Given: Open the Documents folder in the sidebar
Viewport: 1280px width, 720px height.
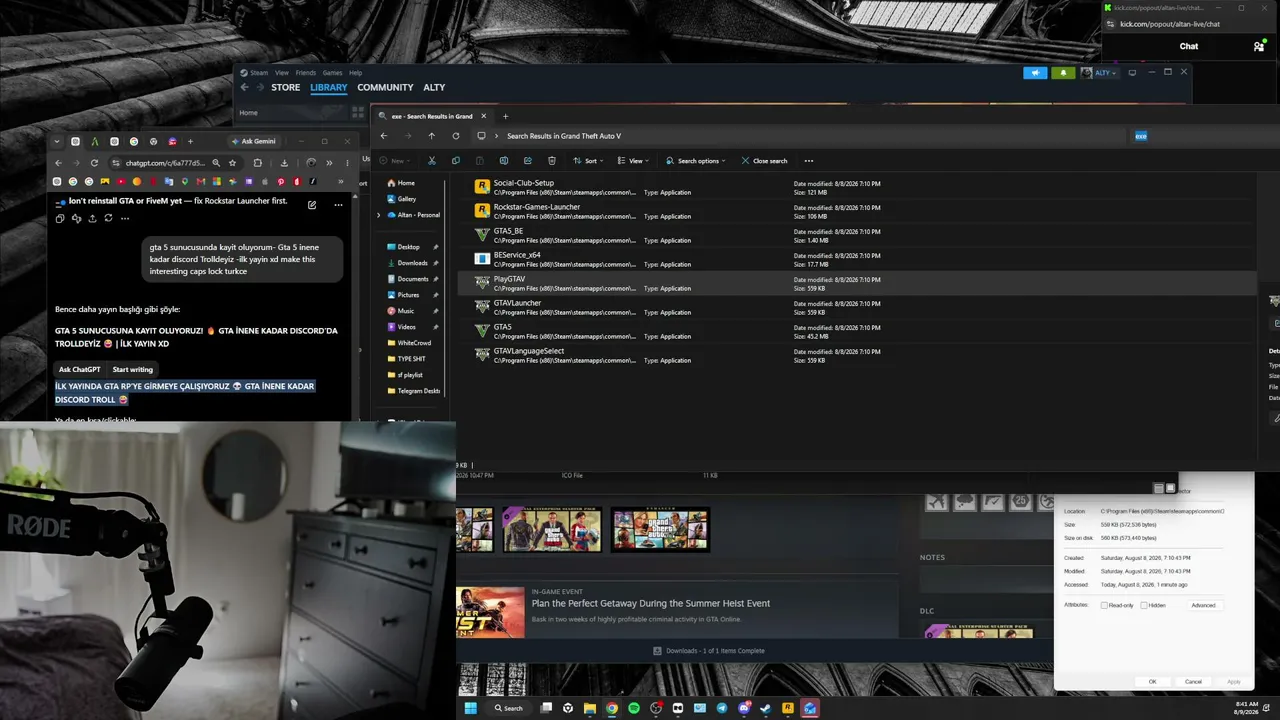Looking at the screenshot, I should pos(413,279).
